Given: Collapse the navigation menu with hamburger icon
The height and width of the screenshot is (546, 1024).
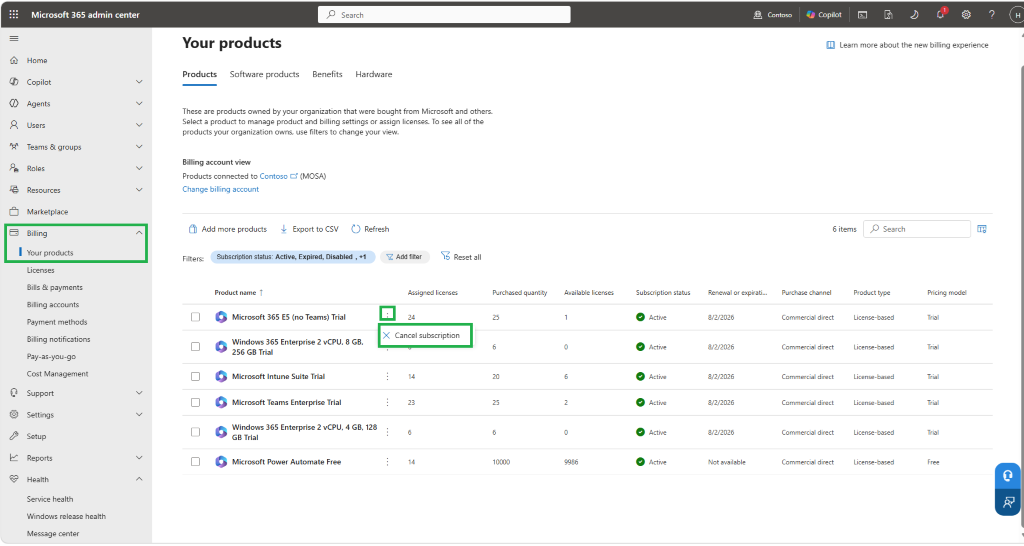Looking at the screenshot, I should tap(14, 39).
